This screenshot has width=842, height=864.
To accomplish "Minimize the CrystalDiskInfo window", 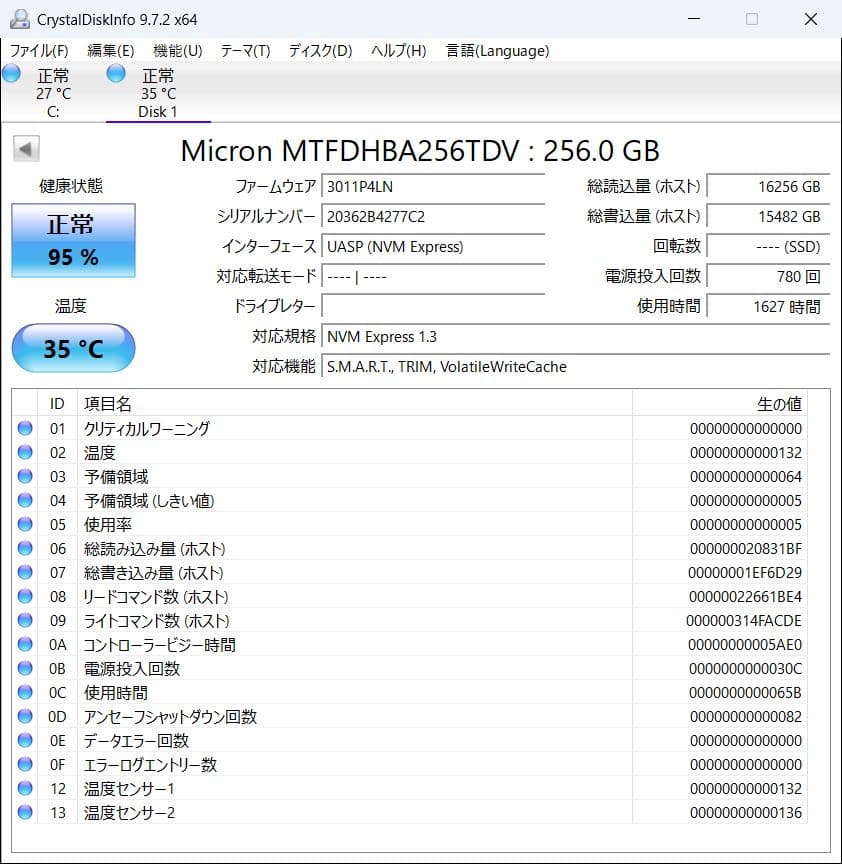I will tap(694, 19).
